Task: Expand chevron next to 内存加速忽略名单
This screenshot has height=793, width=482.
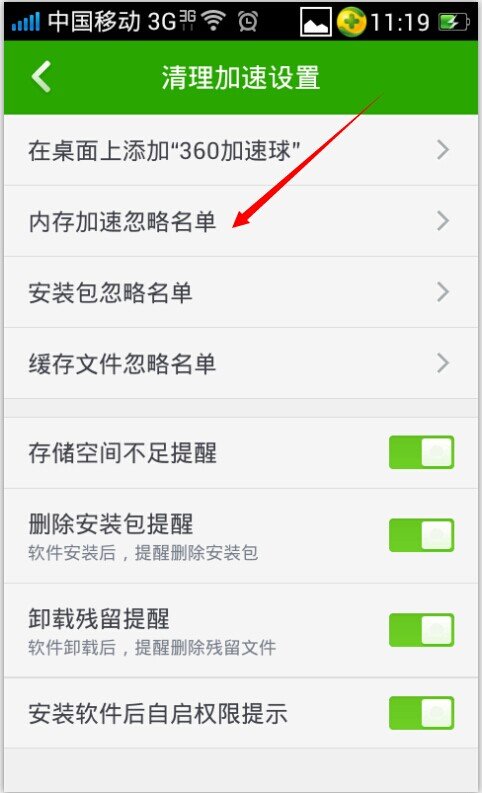Action: coord(443,221)
